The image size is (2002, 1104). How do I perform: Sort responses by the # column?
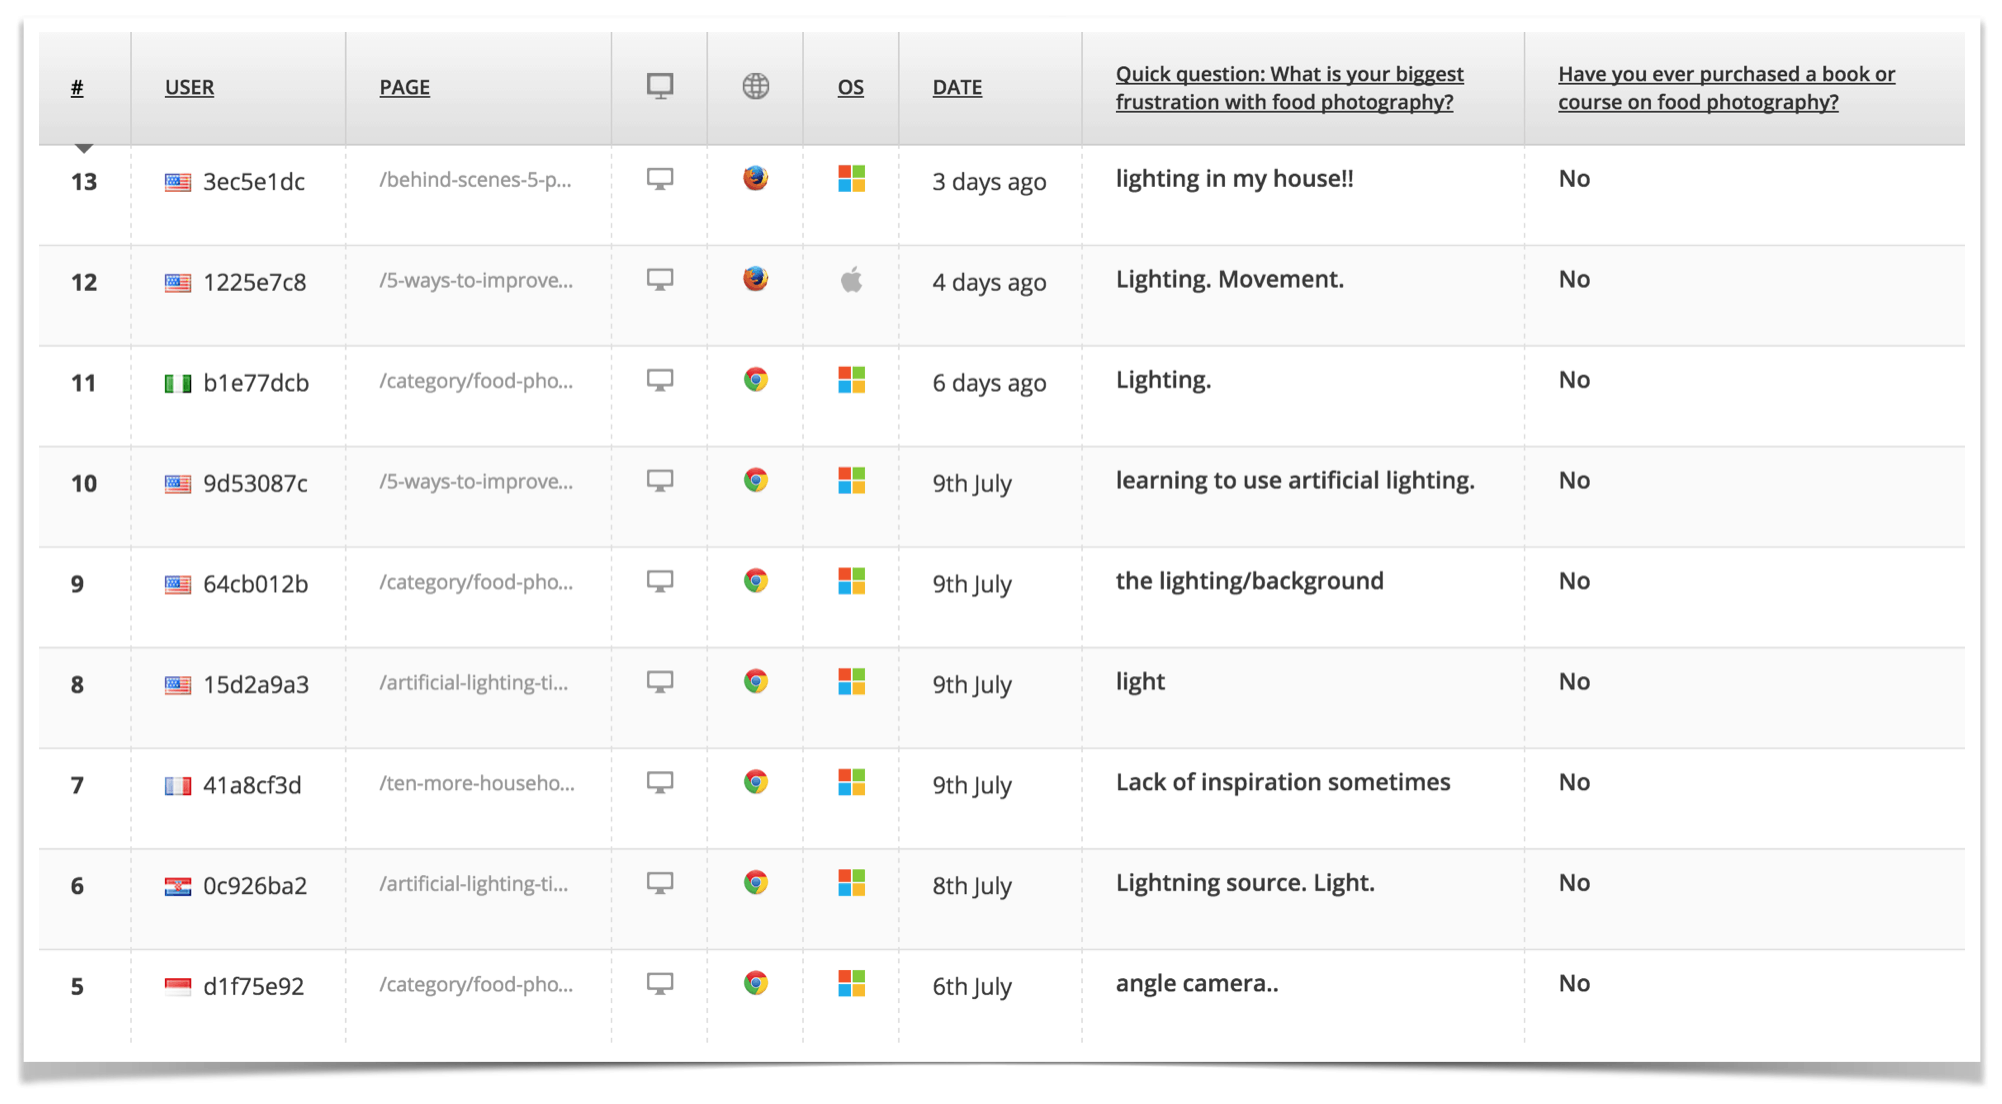77,88
